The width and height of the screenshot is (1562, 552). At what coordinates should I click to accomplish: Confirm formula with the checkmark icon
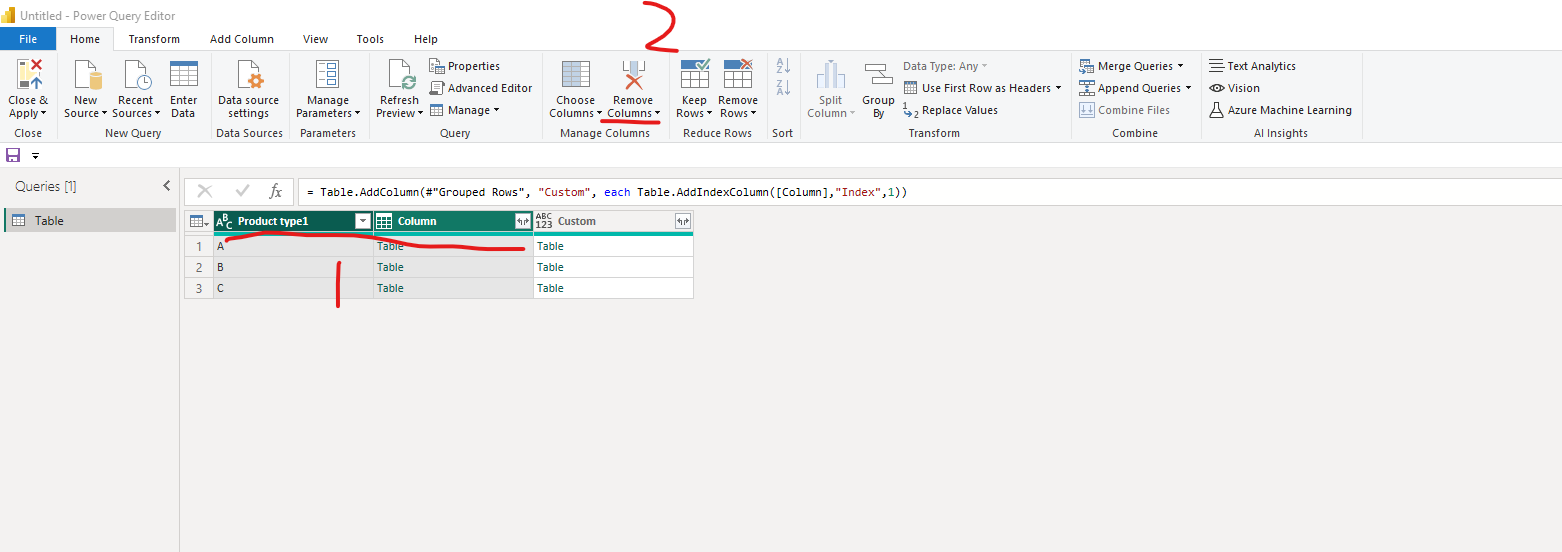tap(242, 192)
